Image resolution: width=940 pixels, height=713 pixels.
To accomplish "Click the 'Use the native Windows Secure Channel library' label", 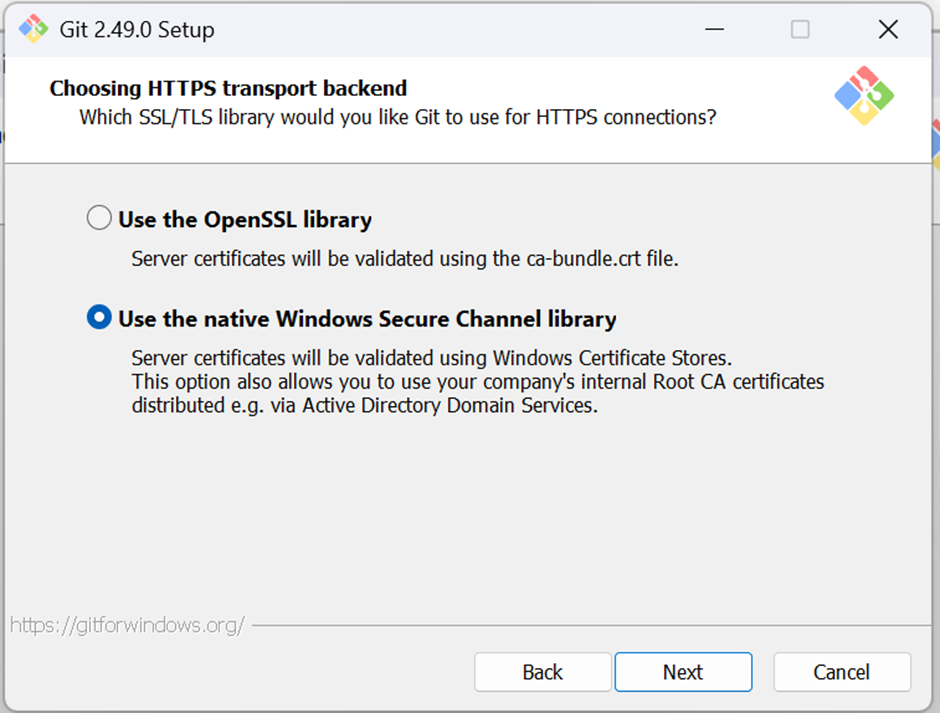I will pos(367,319).
